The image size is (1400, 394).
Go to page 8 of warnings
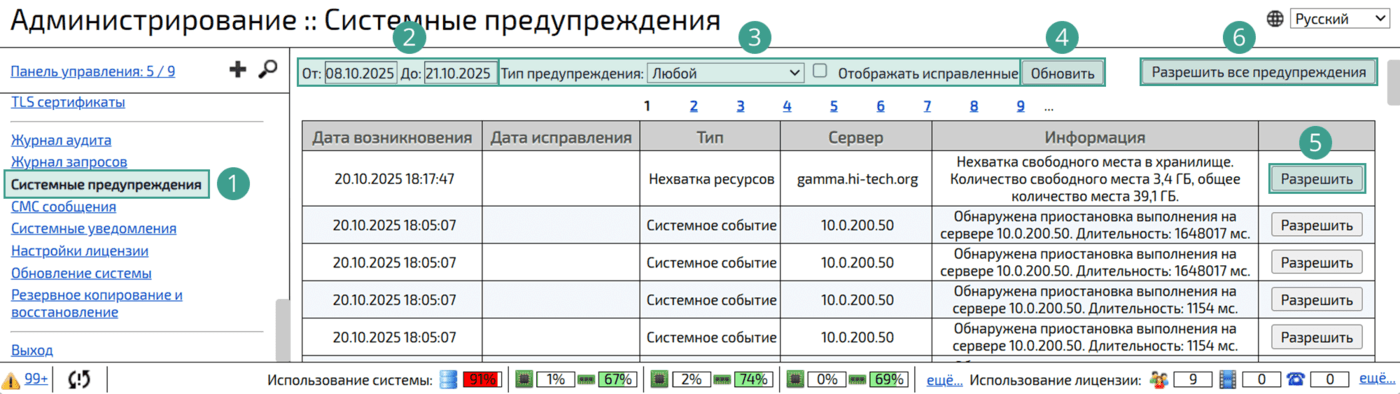[974, 106]
